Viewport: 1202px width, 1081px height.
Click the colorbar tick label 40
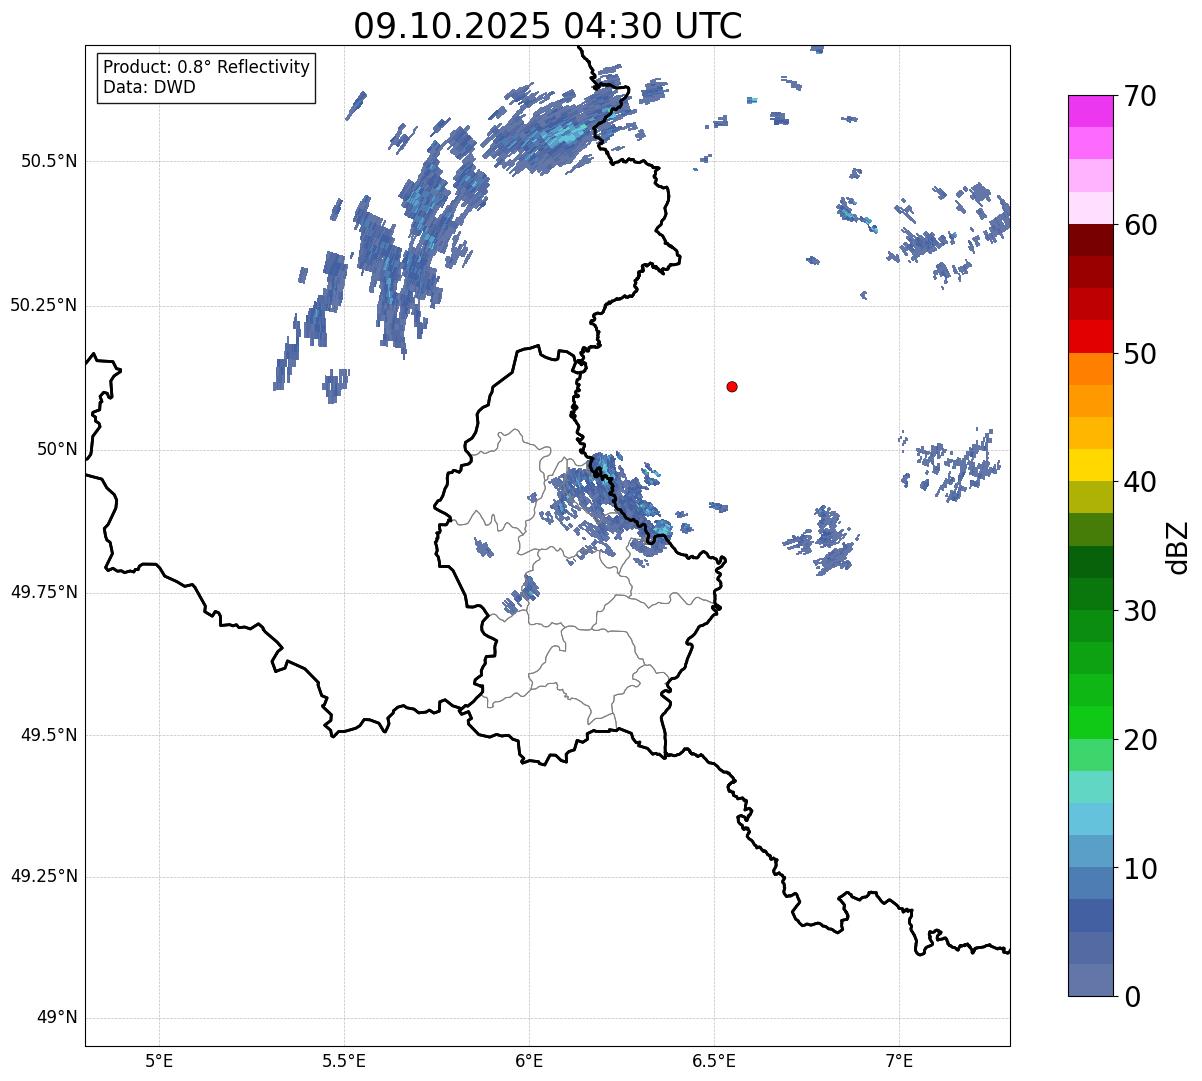click(1139, 482)
